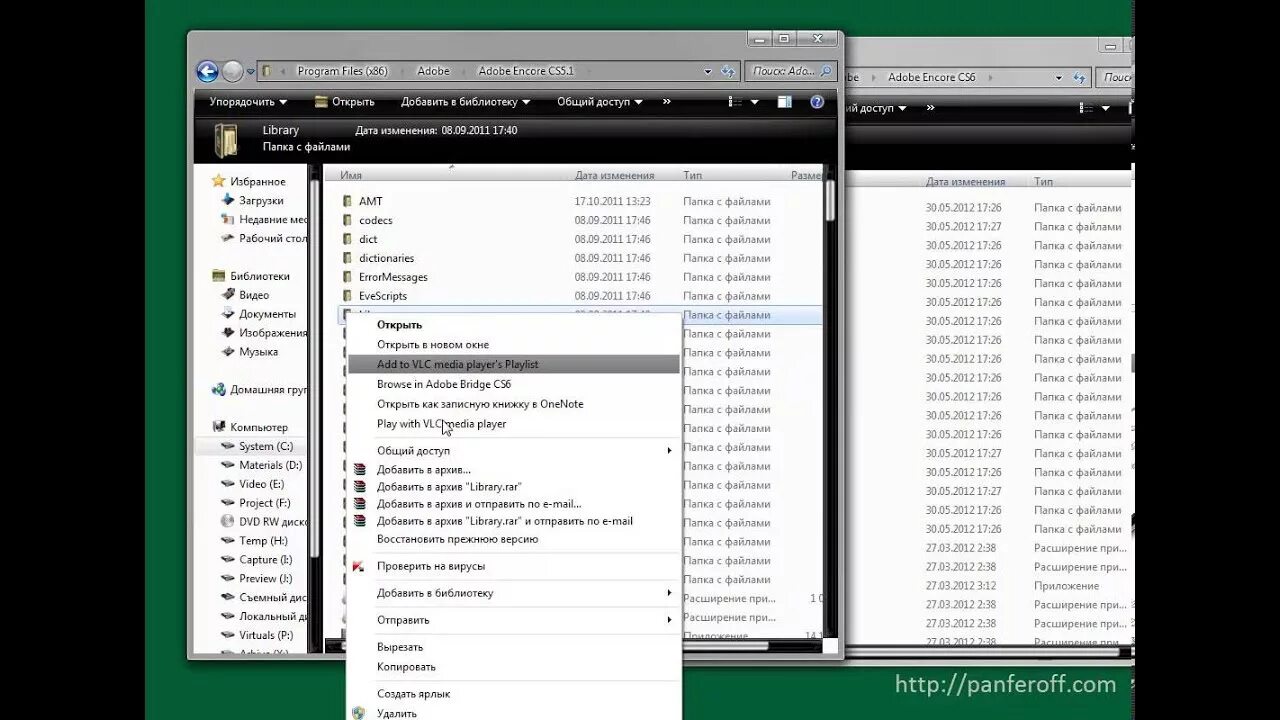The image size is (1280, 720).
Task: Choose Восстановить прежнюю версию
Action: click(513, 539)
